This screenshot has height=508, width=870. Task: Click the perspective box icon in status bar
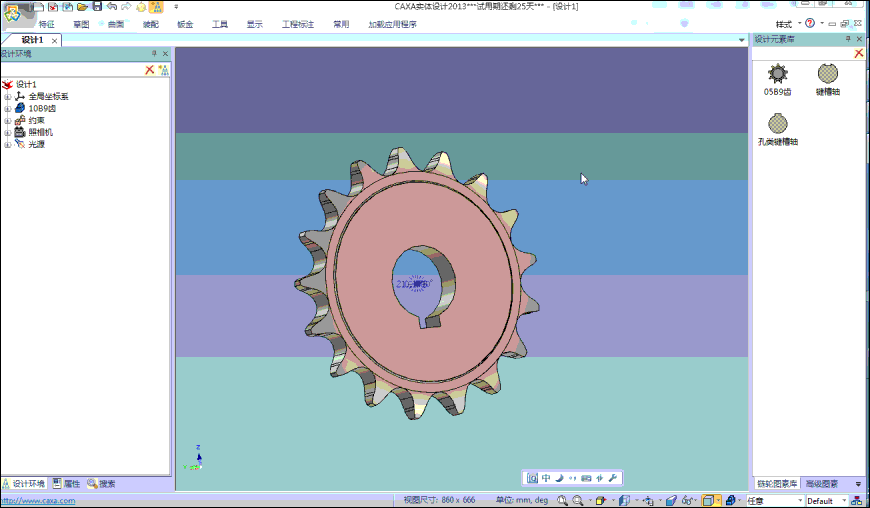624,500
